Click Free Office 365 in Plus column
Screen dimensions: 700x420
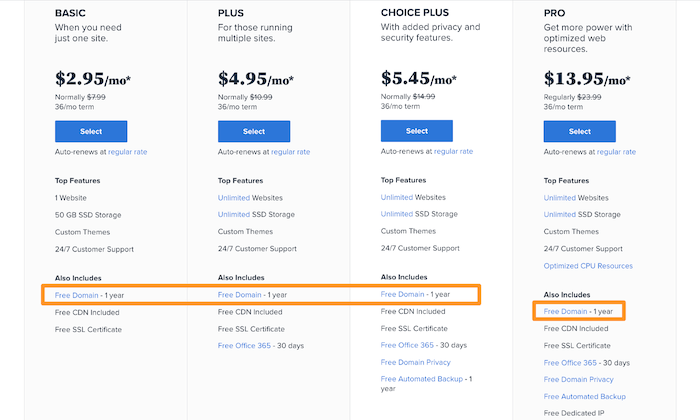click(x=241, y=345)
